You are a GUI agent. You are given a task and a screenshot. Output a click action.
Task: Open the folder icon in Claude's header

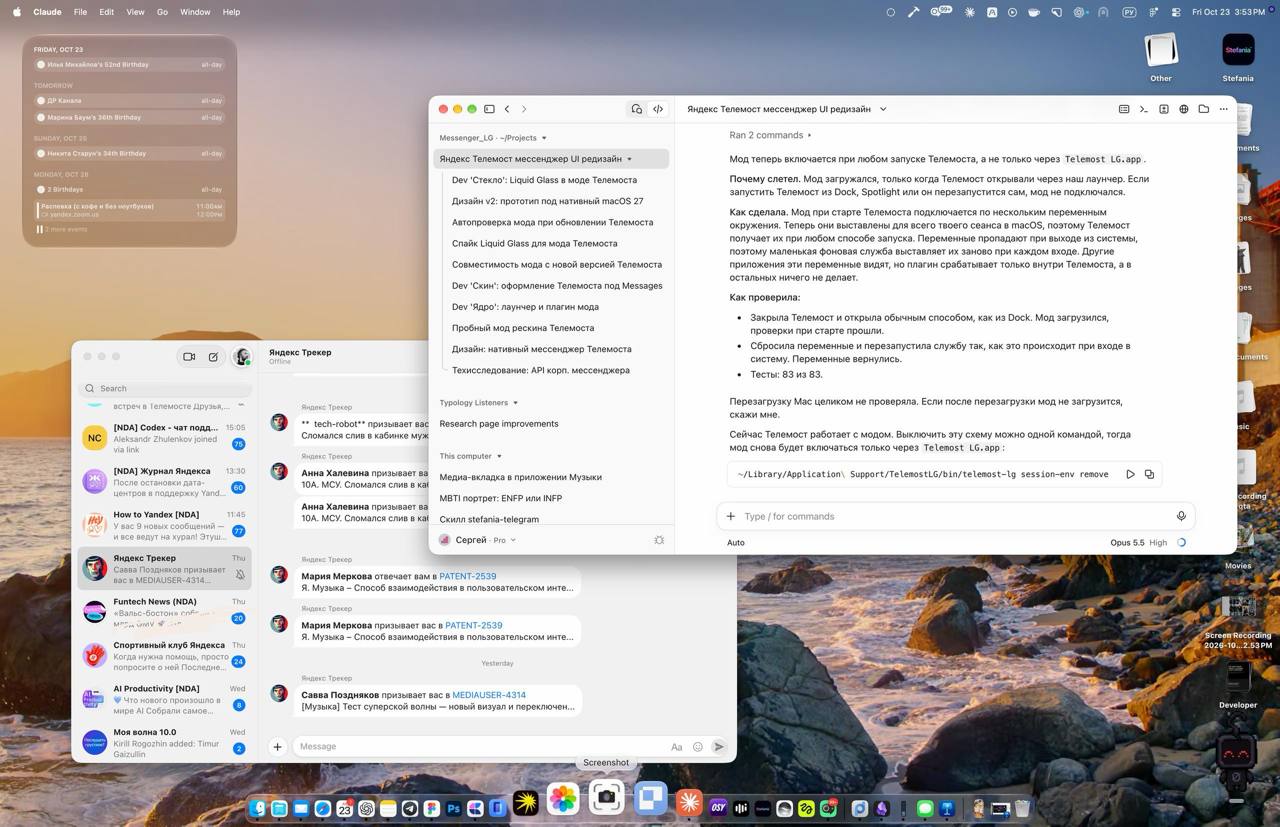click(x=1203, y=109)
